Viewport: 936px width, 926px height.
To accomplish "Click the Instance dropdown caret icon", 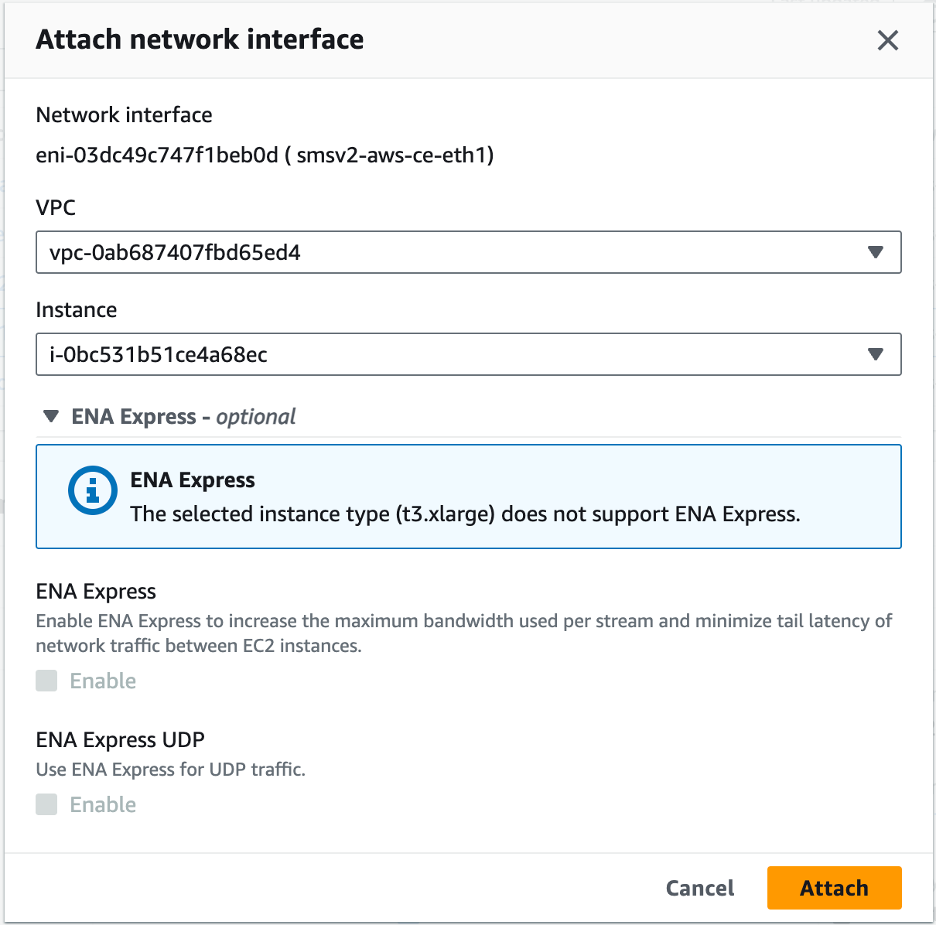I will [876, 354].
